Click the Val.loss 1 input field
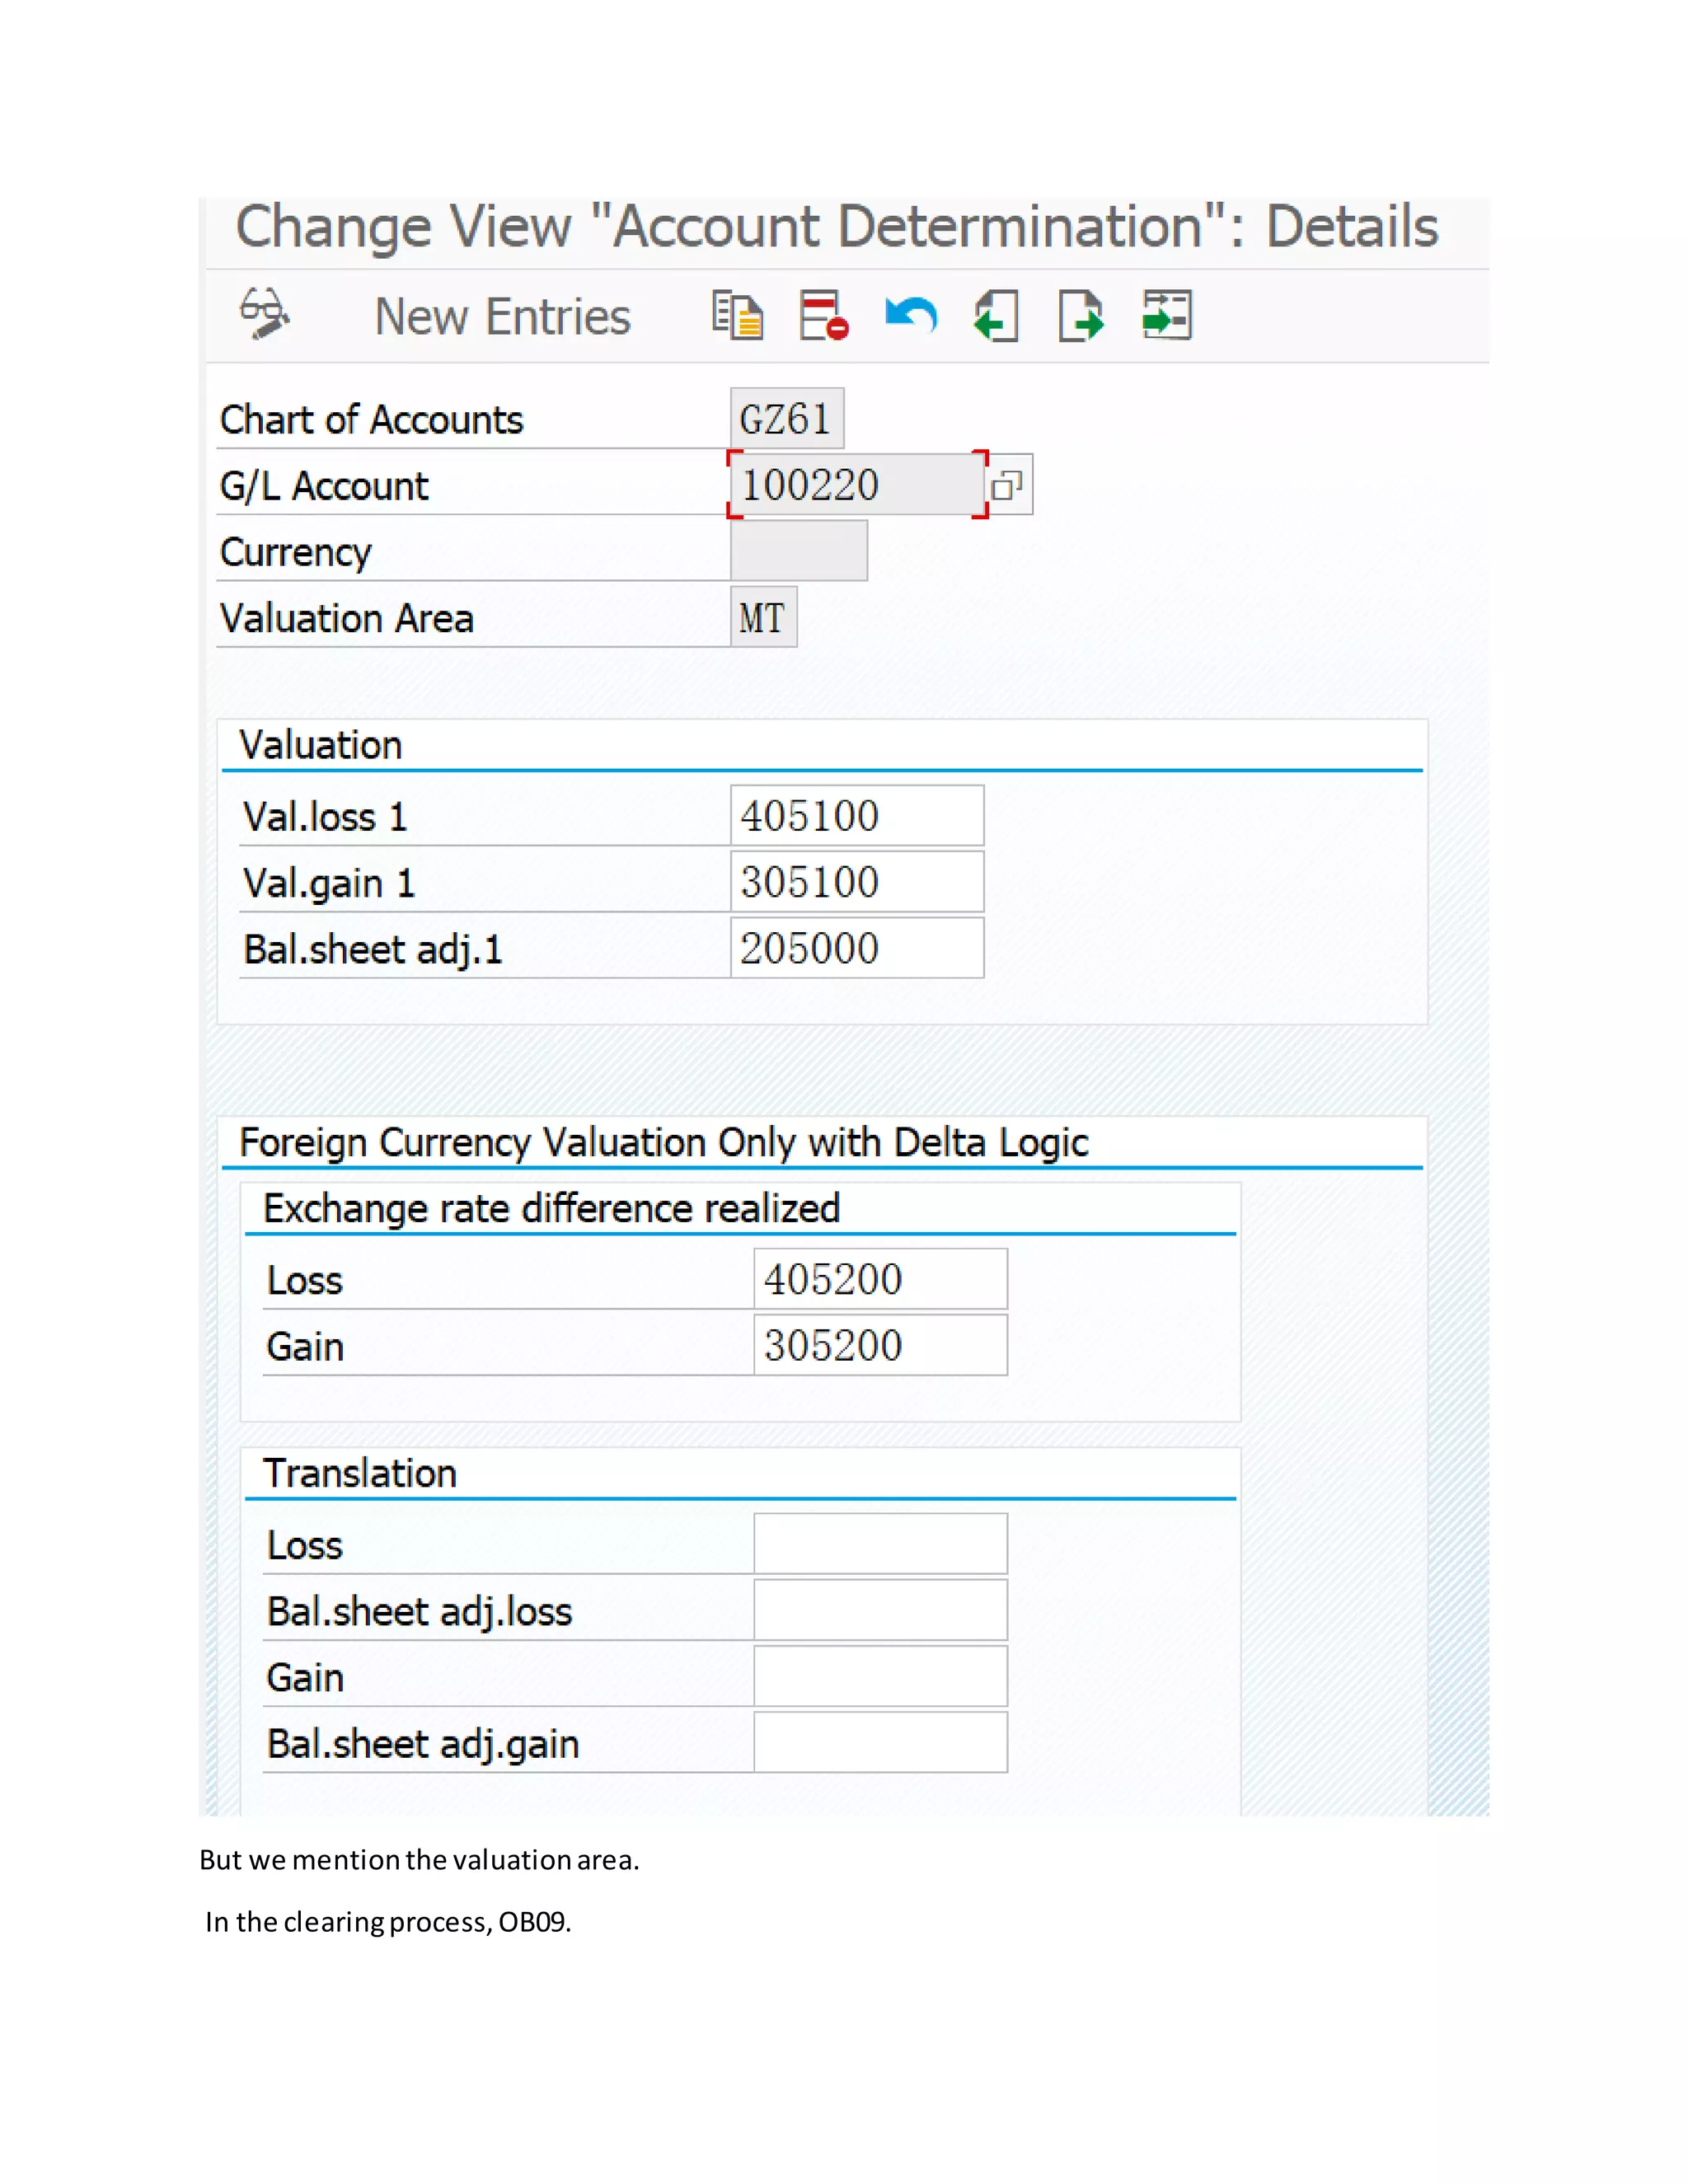The height and width of the screenshot is (2184, 1688). tap(856, 816)
